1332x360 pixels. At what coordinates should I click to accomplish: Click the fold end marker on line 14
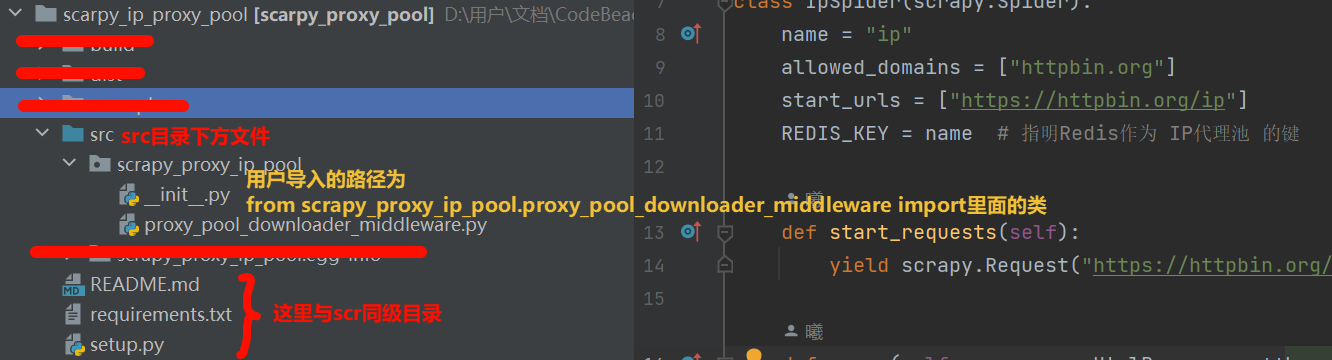[726, 265]
